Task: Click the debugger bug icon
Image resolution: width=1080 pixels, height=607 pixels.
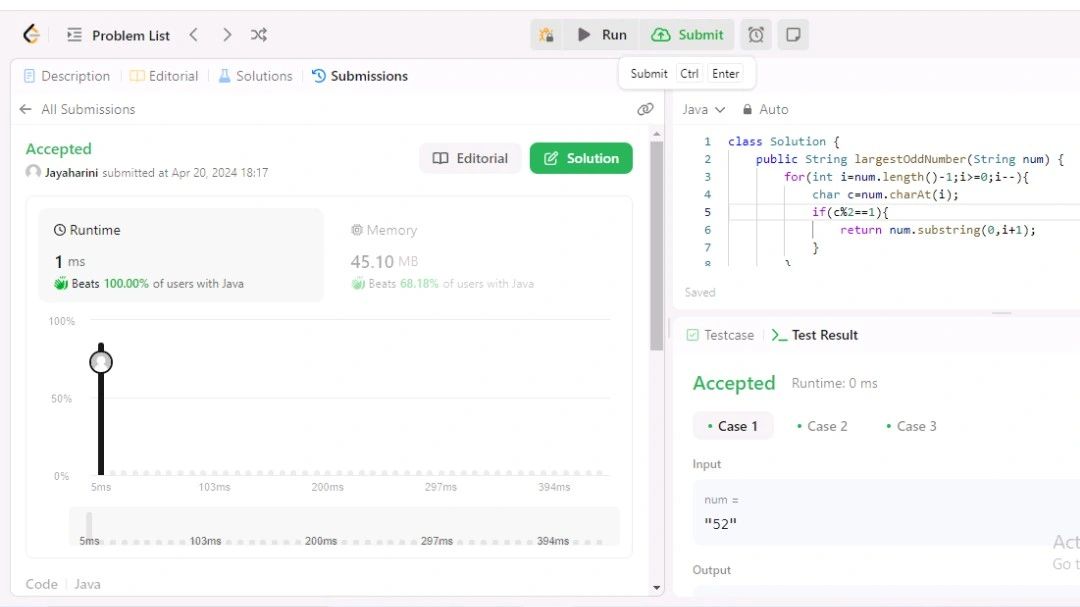Action: pos(546,35)
